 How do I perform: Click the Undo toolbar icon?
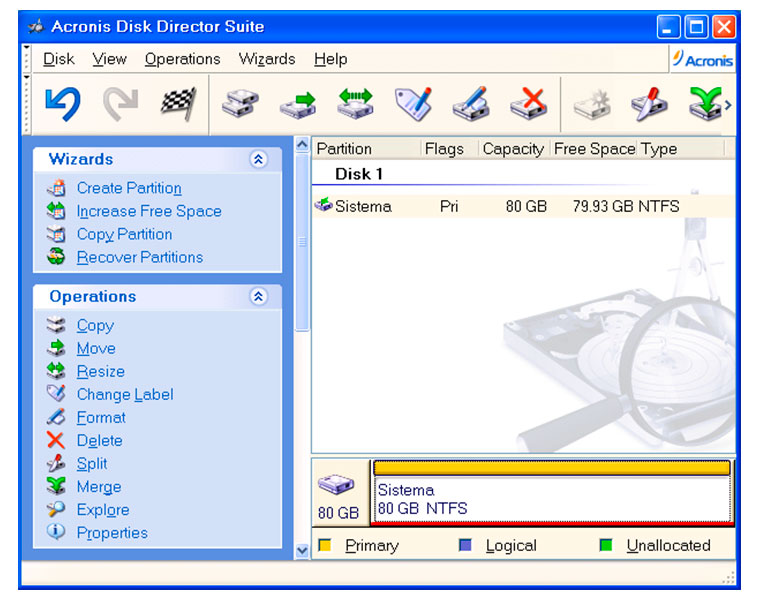[63, 103]
